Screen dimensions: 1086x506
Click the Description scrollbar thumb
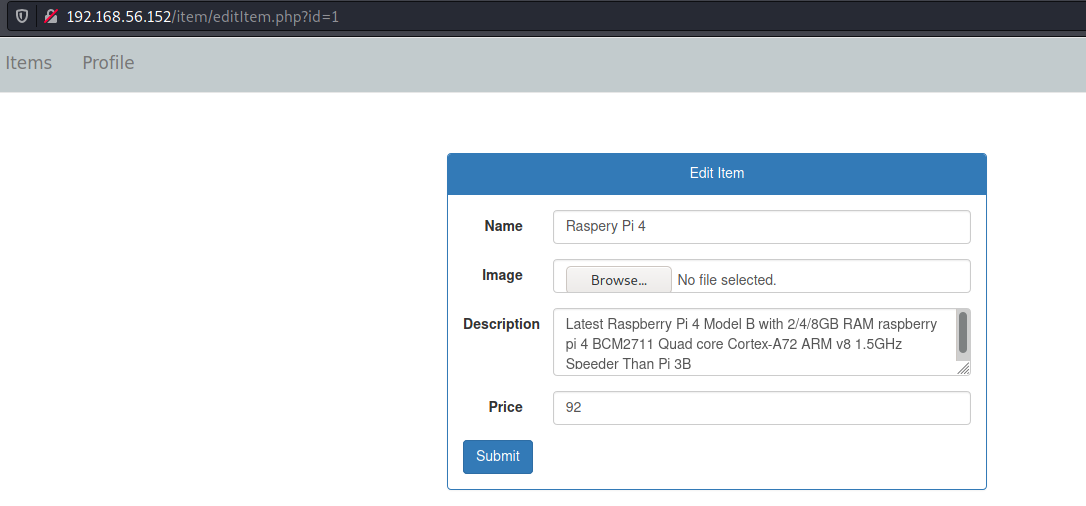pyautogui.click(x=963, y=332)
